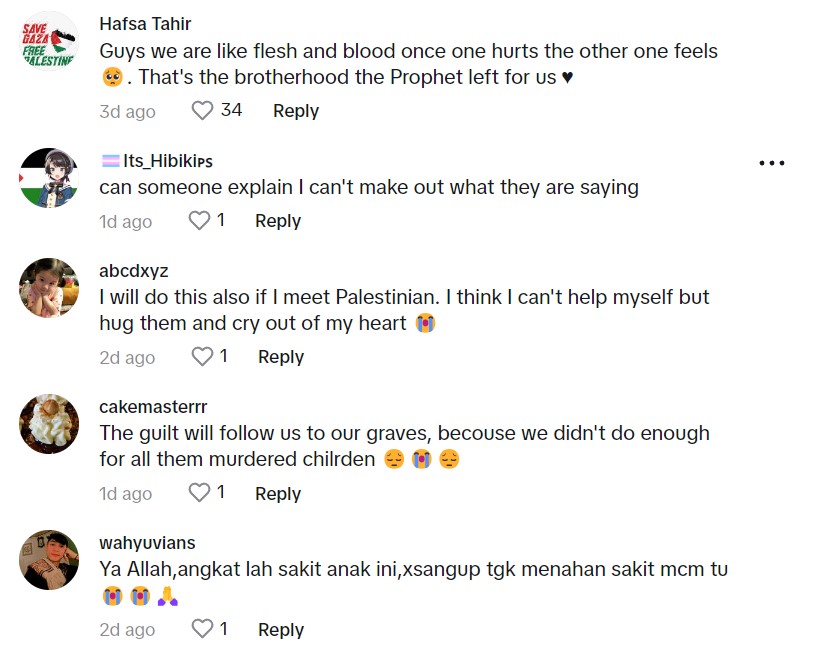Open Hafsa Tahir's profile picture
Image resolution: width=831 pixels, height=653 pixels.
(x=49, y=41)
